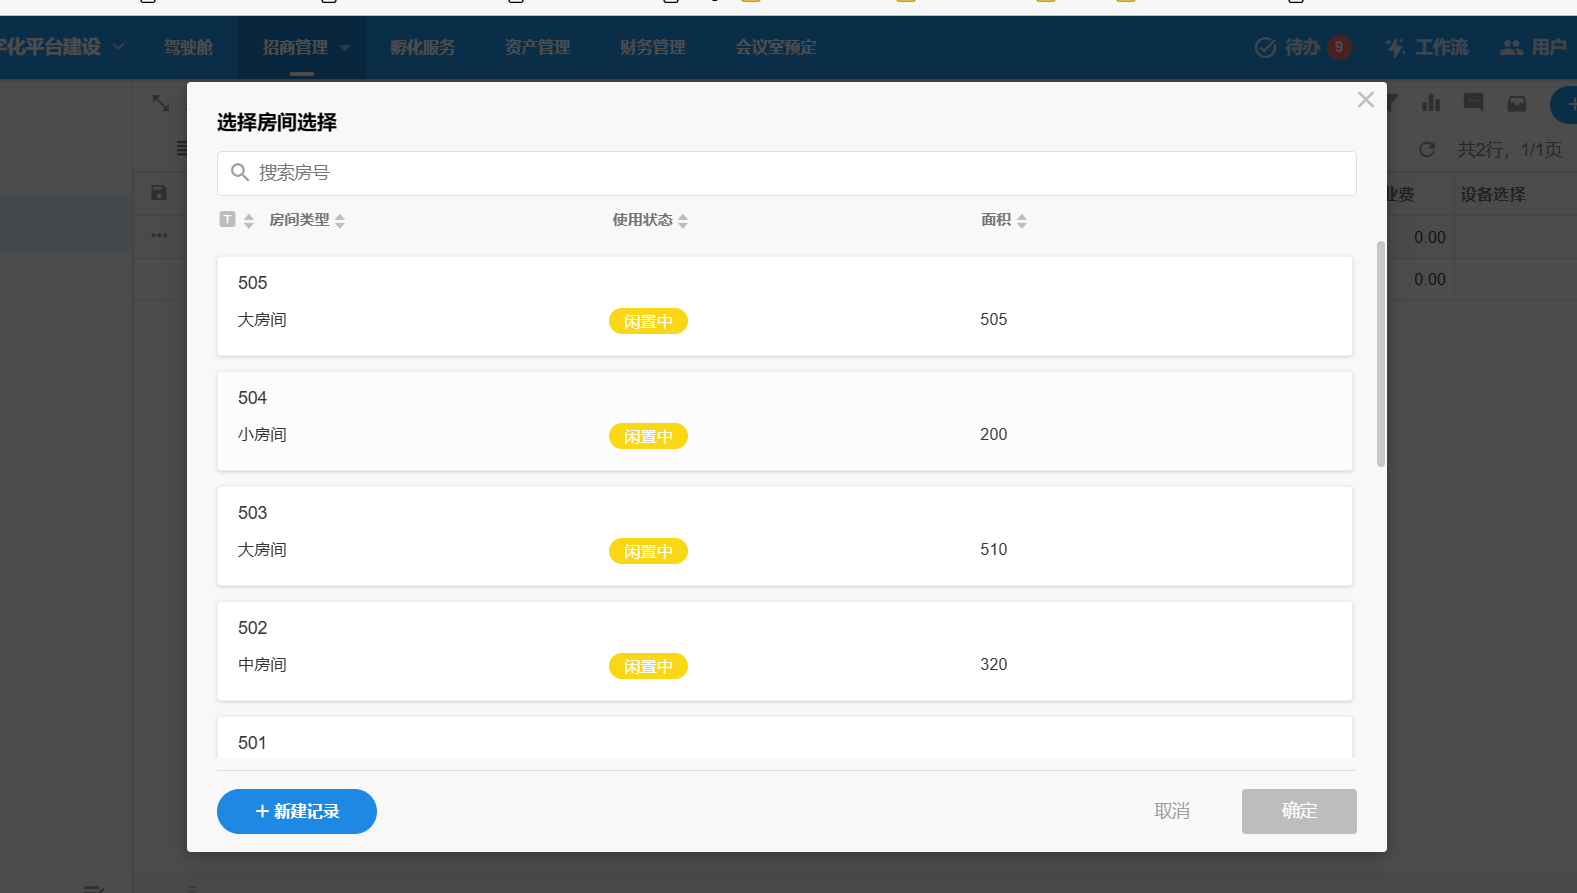Open the 财务管理 menu

(652, 47)
